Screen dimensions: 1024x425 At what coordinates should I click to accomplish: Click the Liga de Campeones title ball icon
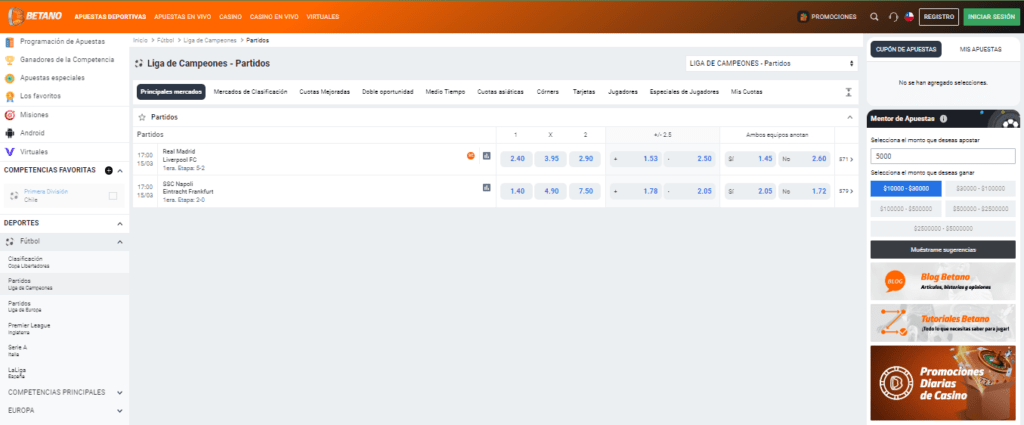pyautogui.click(x=139, y=64)
